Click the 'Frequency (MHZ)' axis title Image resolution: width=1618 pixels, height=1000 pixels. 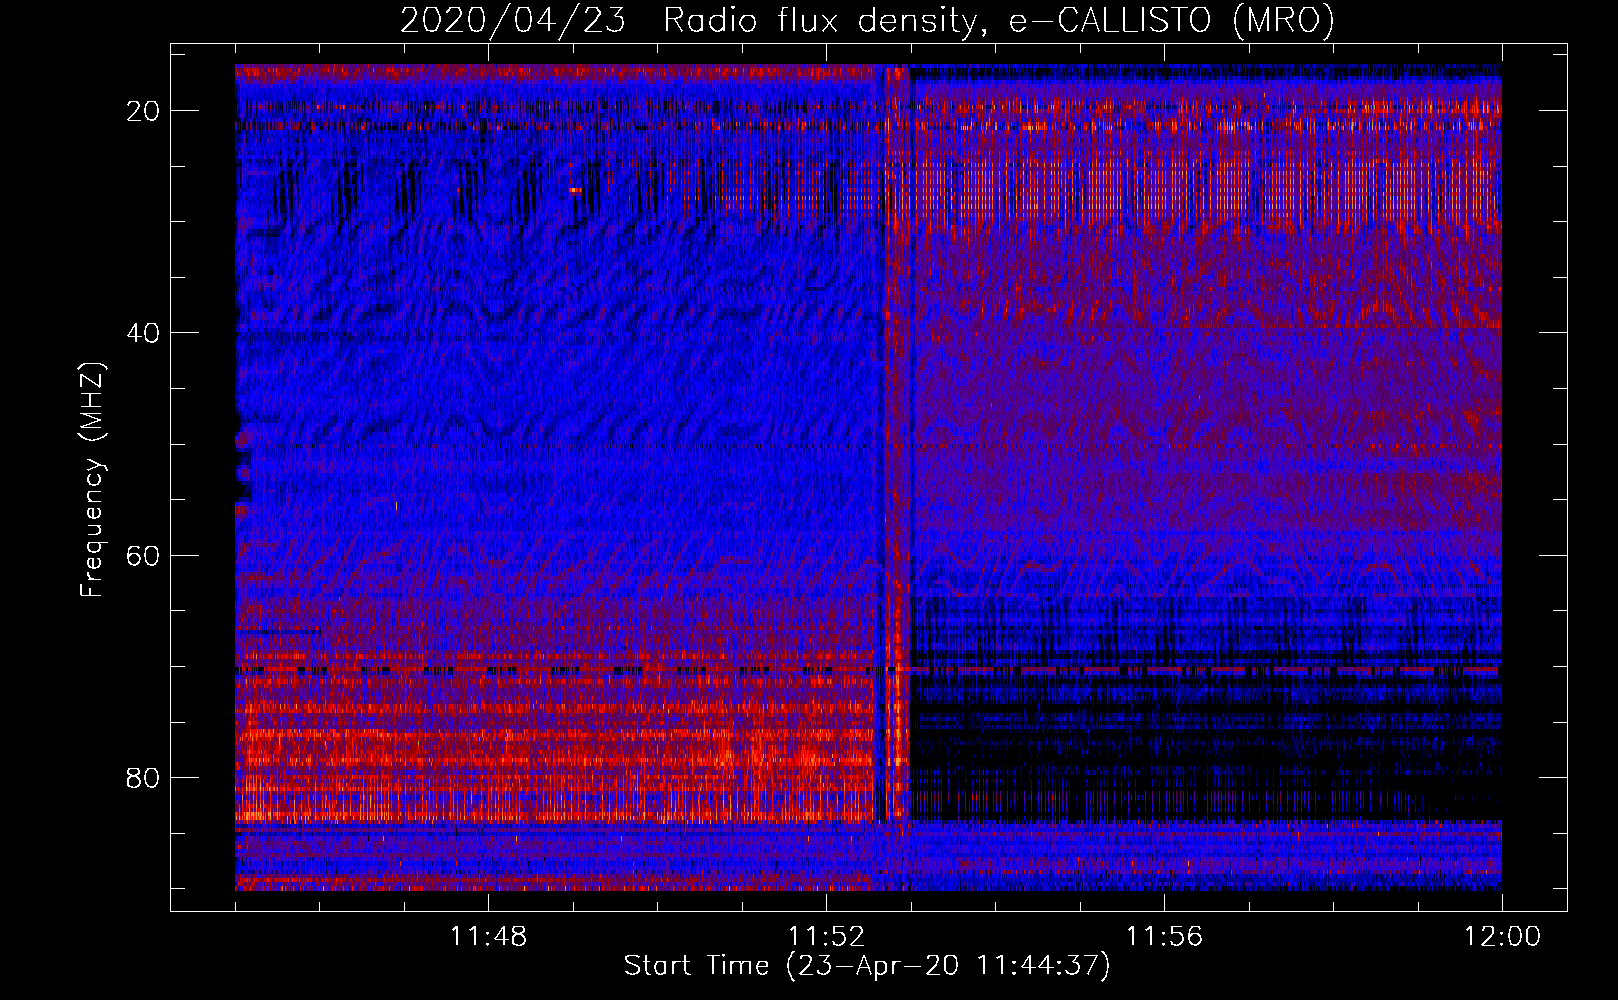92,479
